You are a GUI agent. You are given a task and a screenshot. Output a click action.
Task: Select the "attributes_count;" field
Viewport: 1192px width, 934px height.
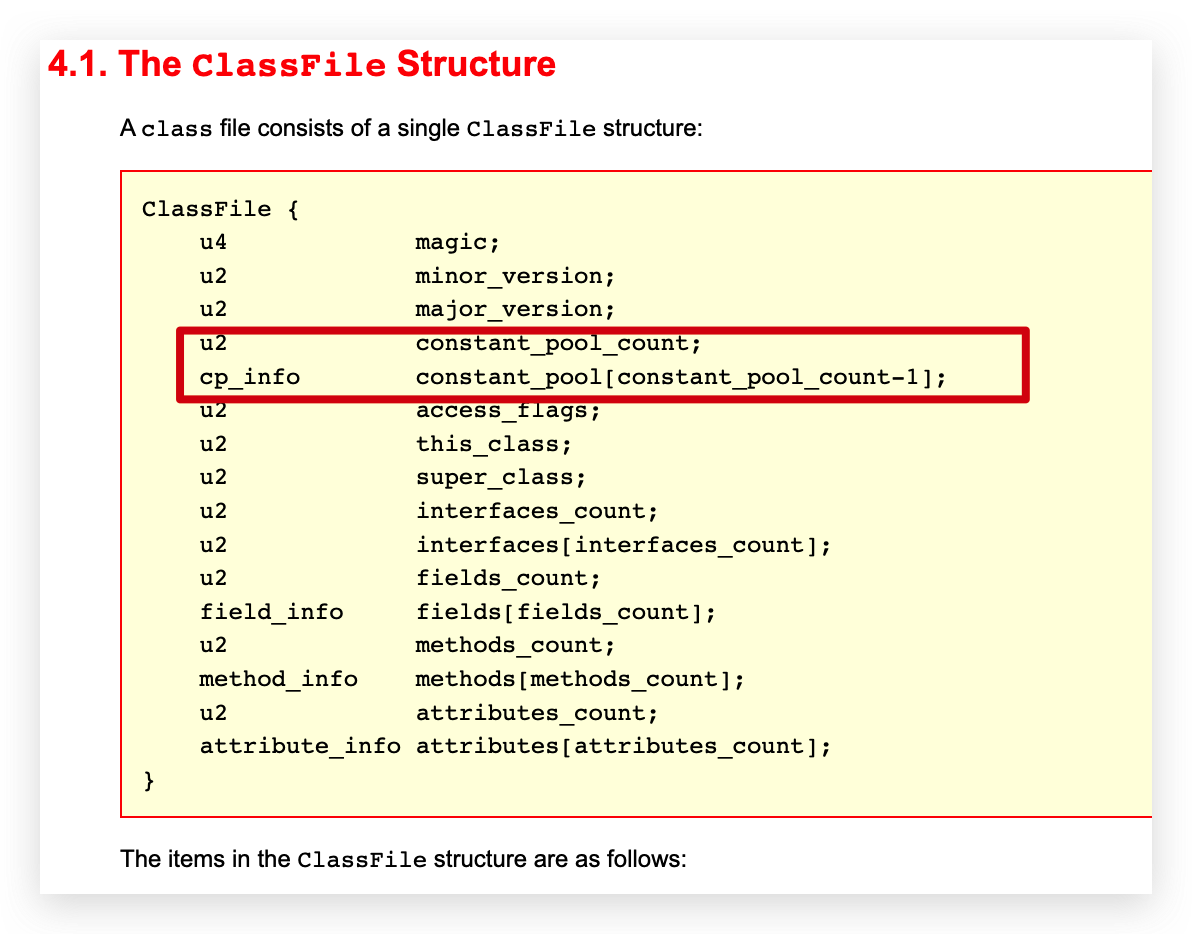[537, 713]
